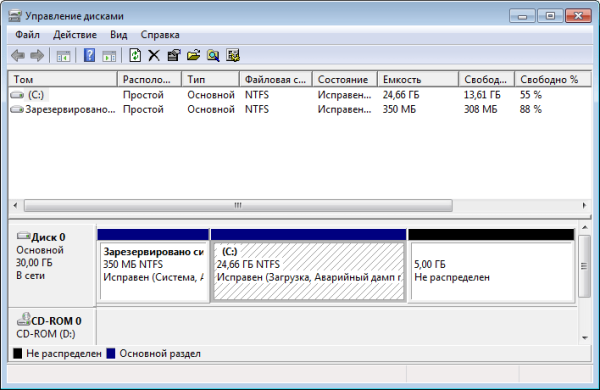Viewport: 600px width, 390px height.
Task: Click the open folder toolbar icon
Action: coord(194,55)
